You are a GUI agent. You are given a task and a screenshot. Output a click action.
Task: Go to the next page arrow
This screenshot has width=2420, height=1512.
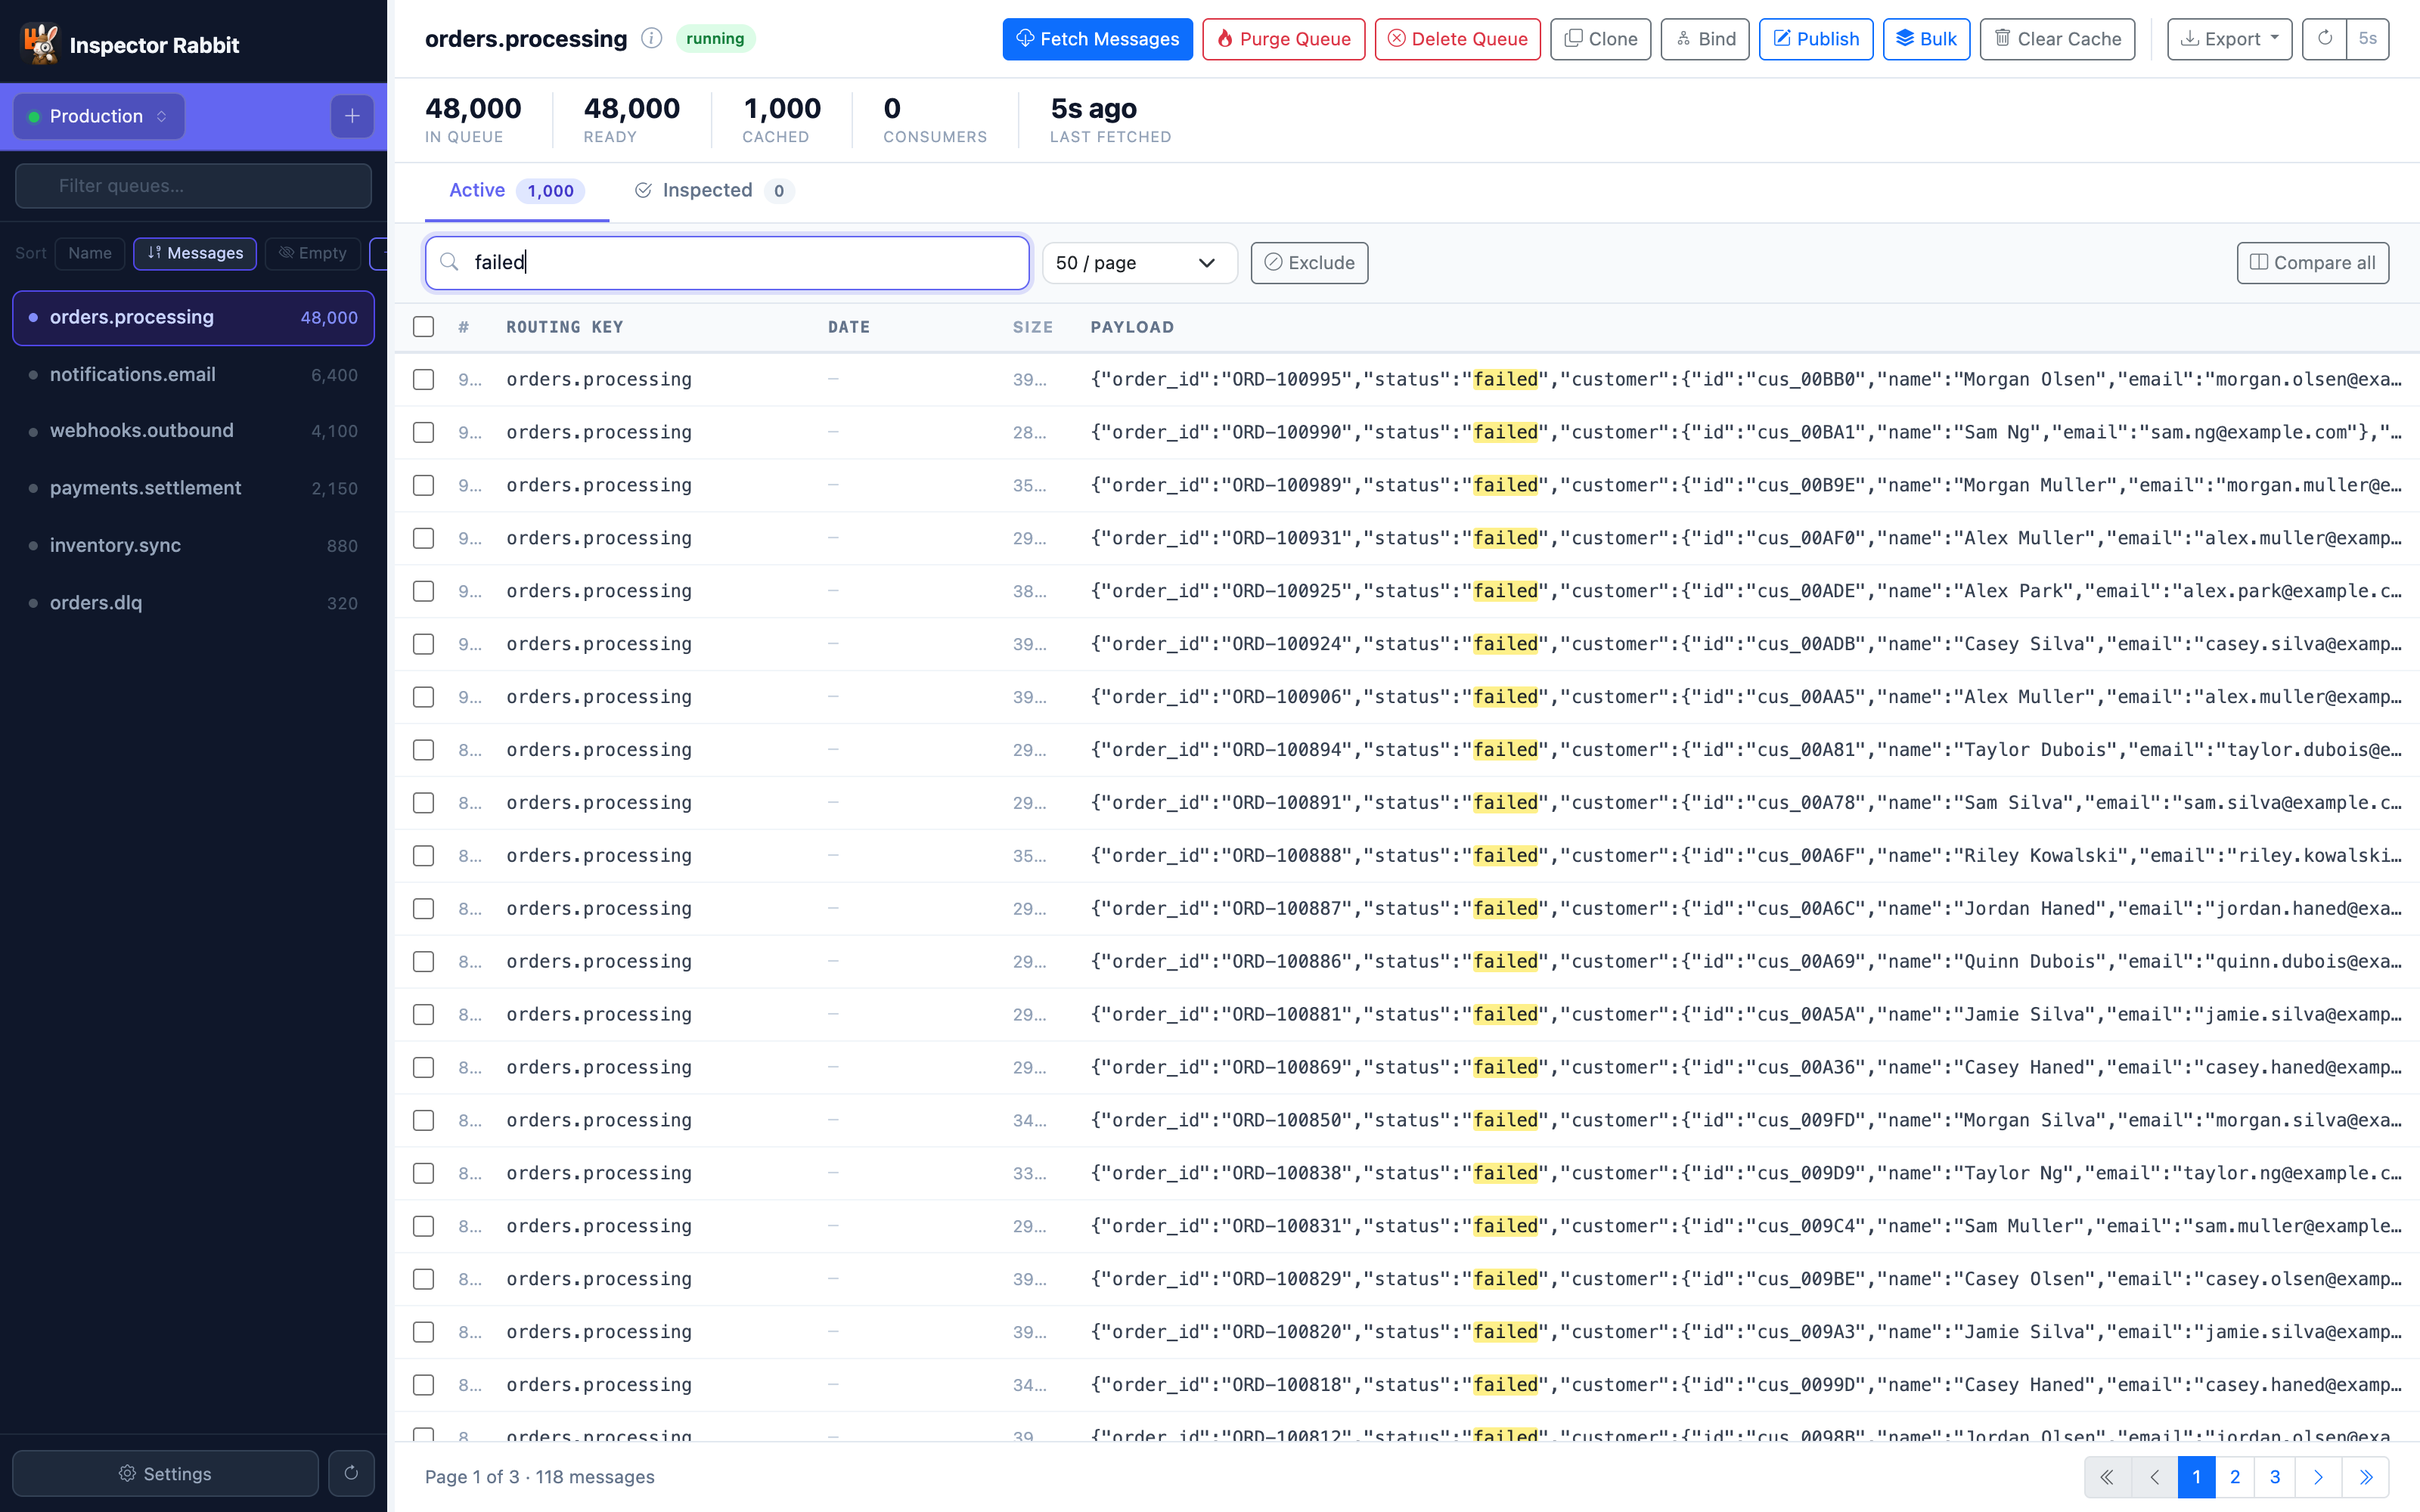2318,1477
